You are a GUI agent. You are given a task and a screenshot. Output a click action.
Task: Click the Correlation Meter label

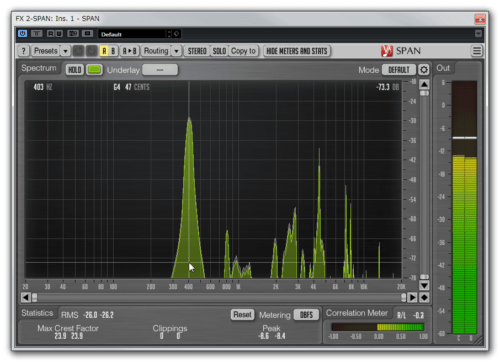click(x=357, y=313)
